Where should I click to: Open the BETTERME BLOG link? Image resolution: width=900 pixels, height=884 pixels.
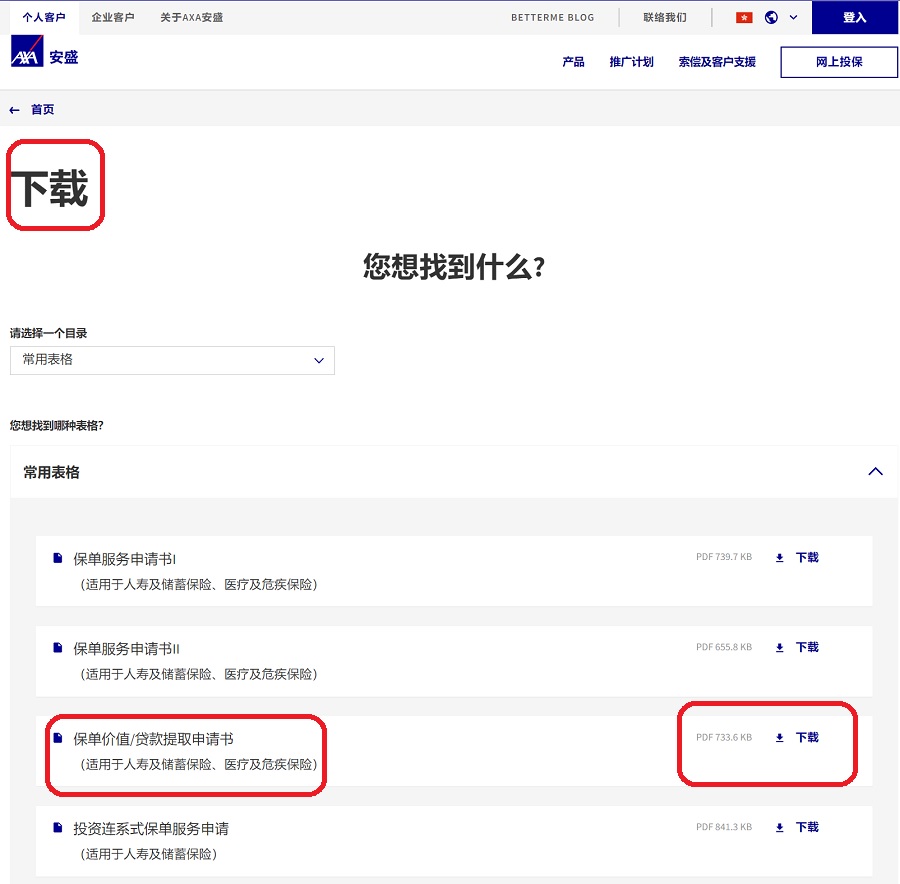click(552, 18)
